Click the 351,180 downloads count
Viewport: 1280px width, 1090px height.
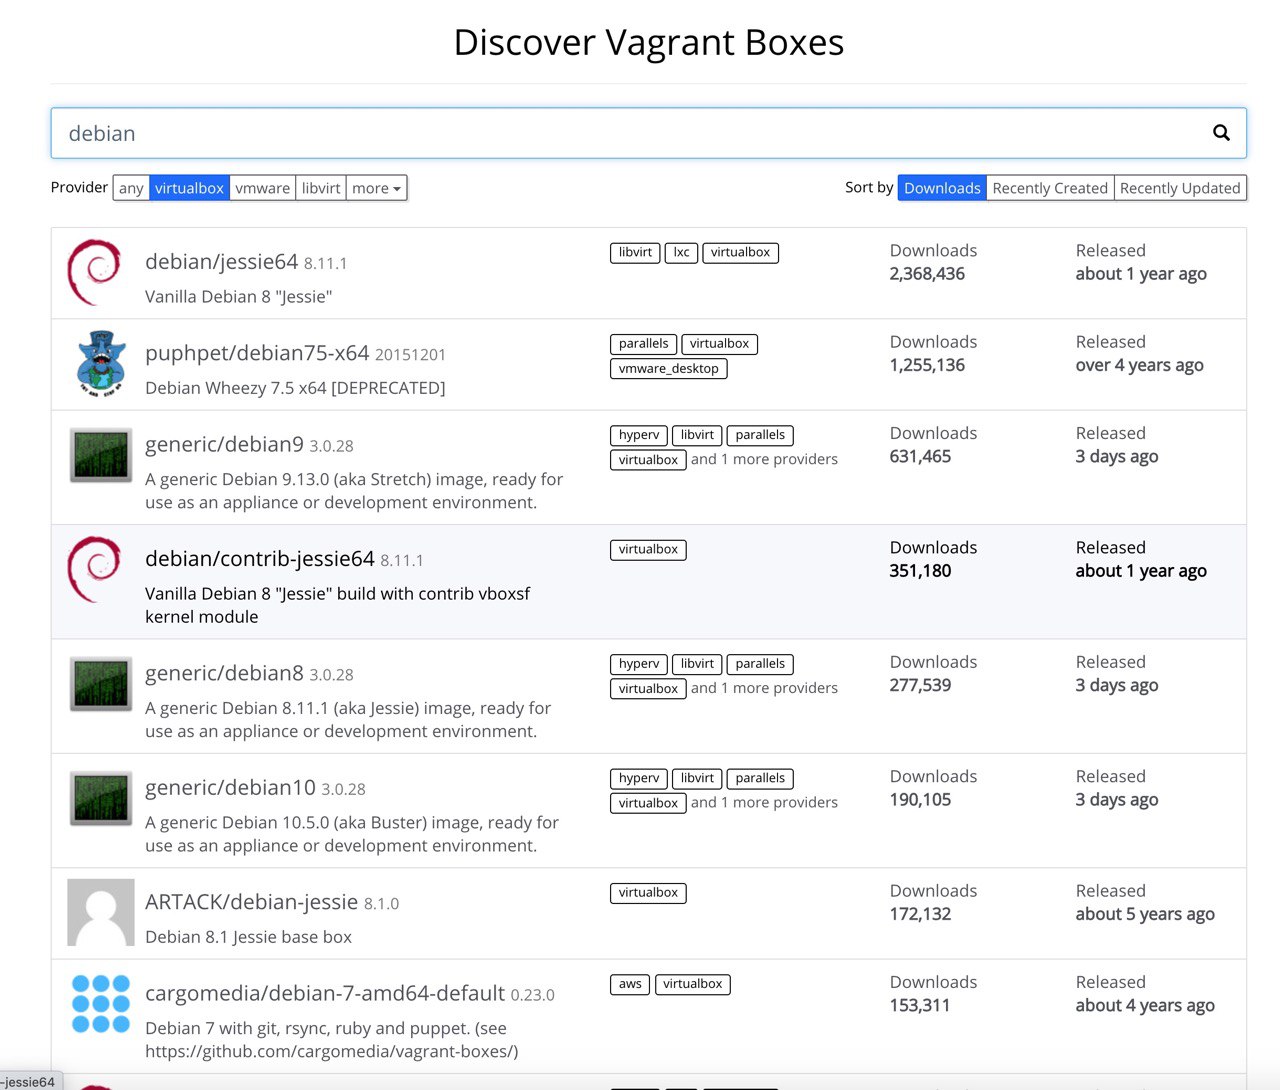pos(920,572)
